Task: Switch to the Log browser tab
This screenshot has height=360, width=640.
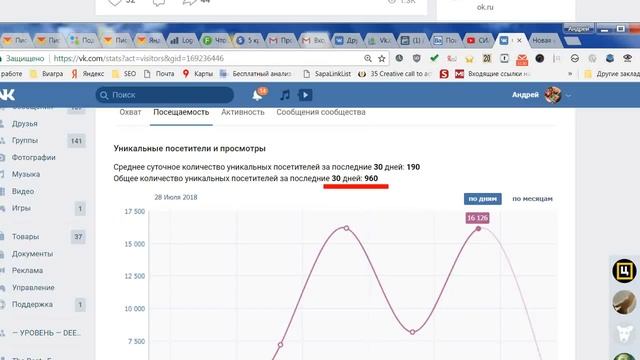Action: pyautogui.click(x=182, y=40)
